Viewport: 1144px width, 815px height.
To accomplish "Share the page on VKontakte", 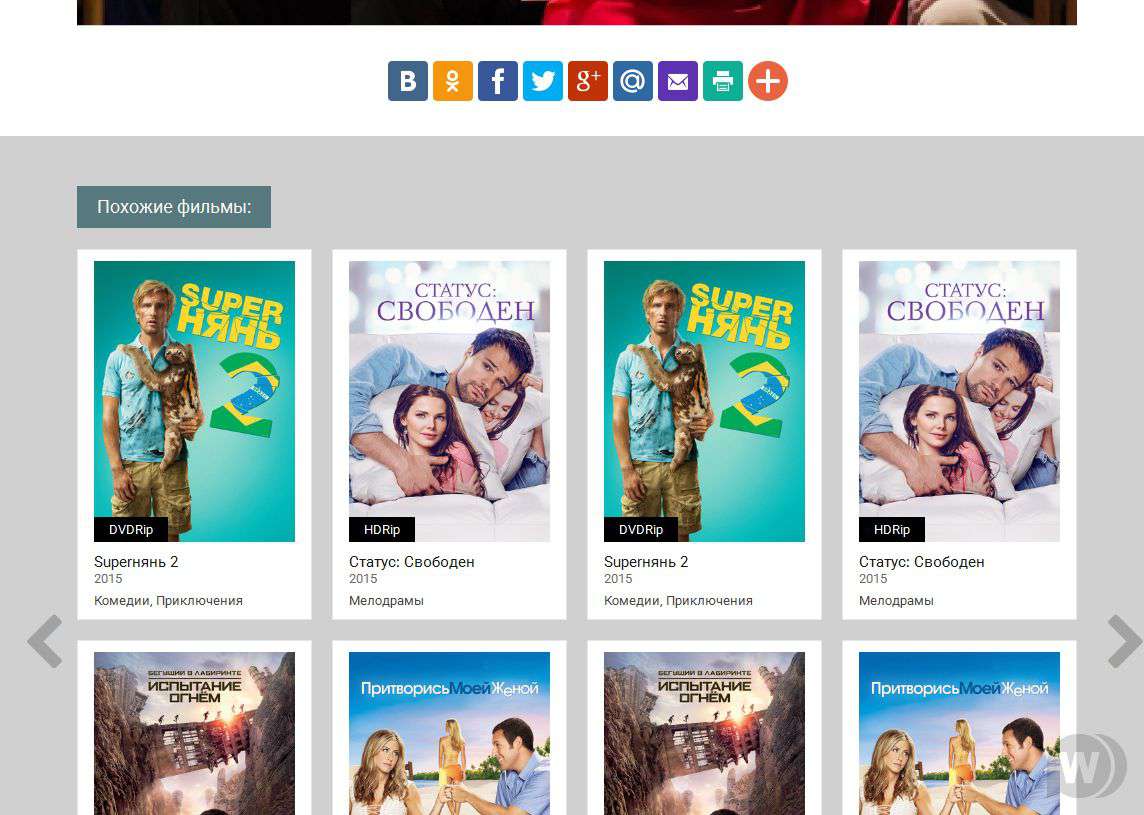I will click(408, 81).
